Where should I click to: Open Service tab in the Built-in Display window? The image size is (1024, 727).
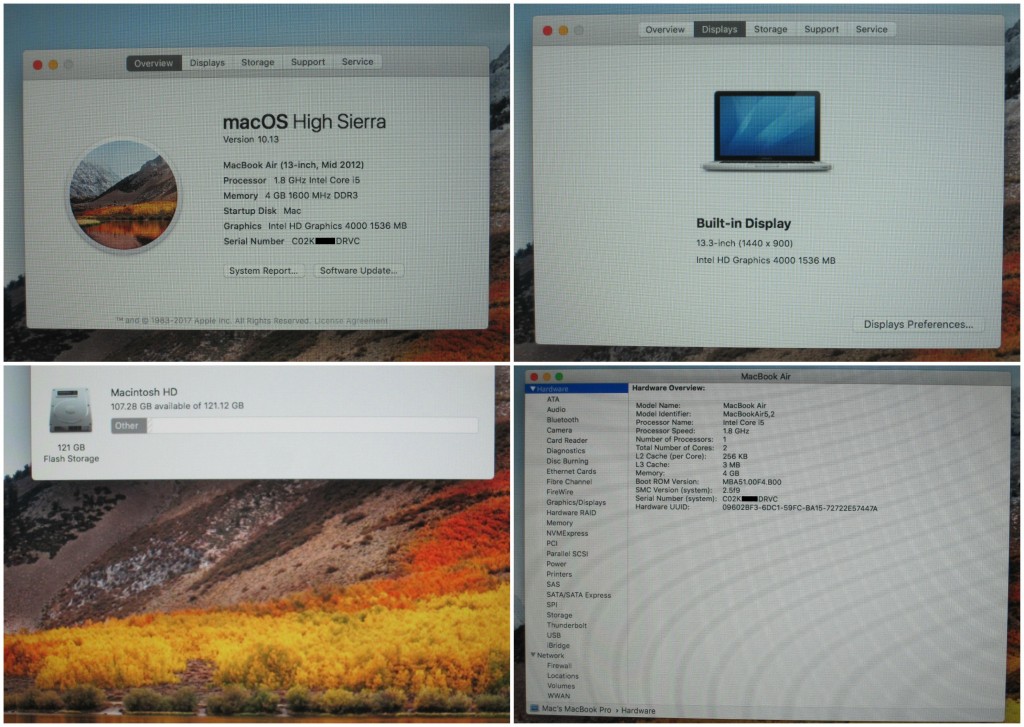point(871,29)
